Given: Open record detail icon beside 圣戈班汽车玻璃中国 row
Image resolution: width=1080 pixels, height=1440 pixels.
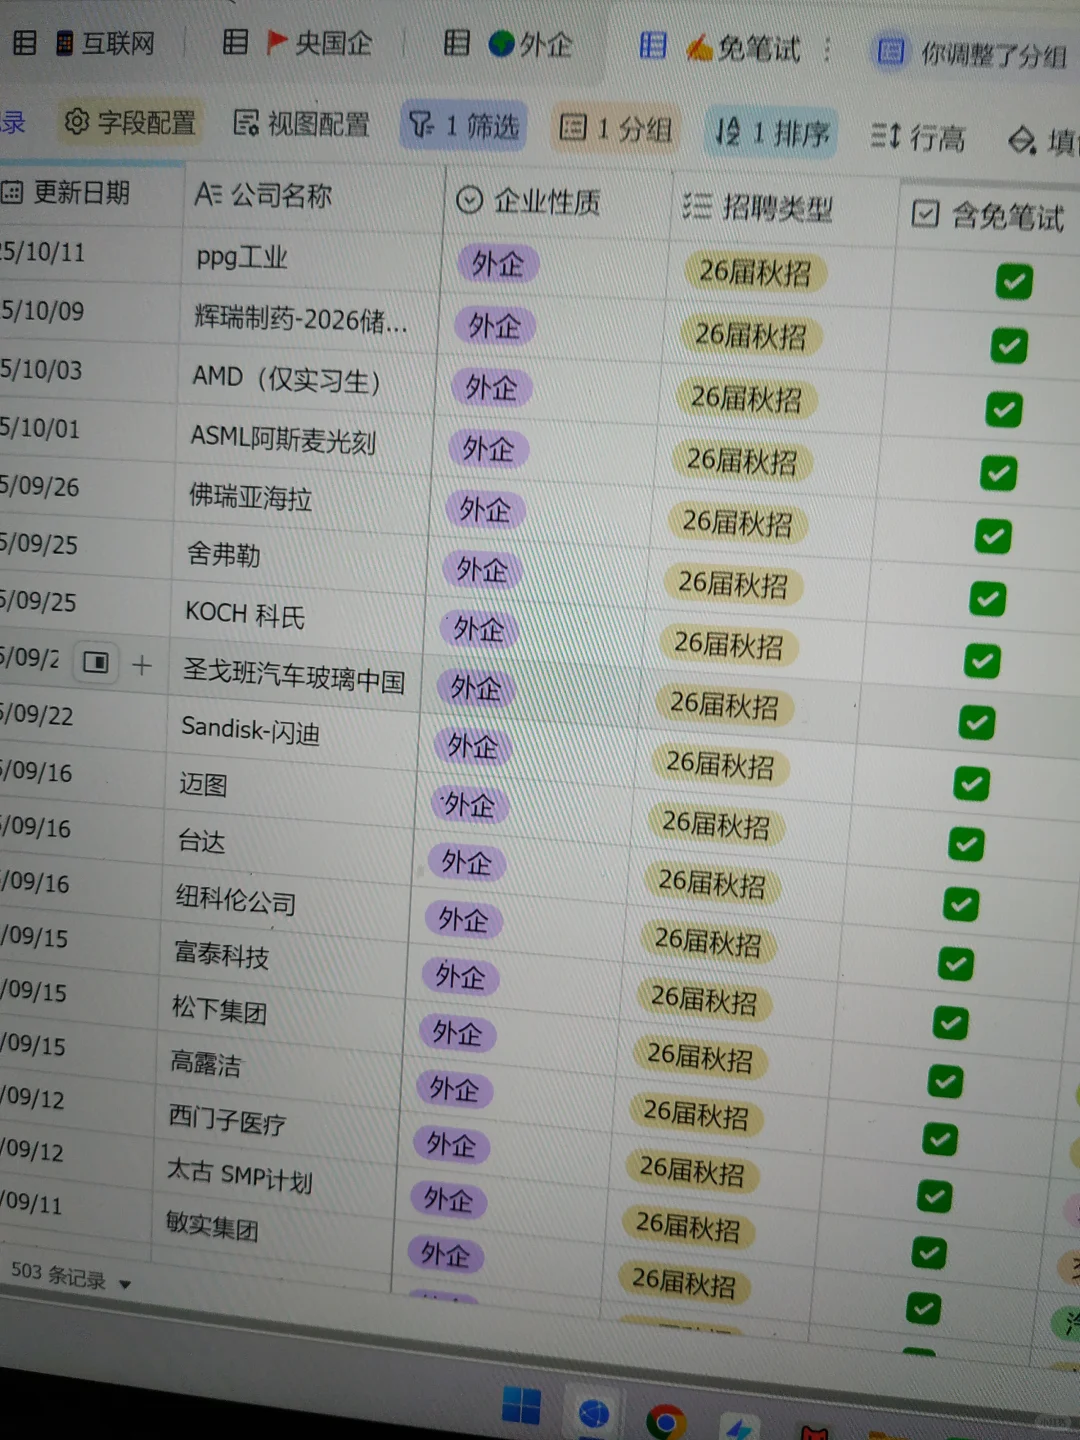Looking at the screenshot, I should click(x=96, y=662).
